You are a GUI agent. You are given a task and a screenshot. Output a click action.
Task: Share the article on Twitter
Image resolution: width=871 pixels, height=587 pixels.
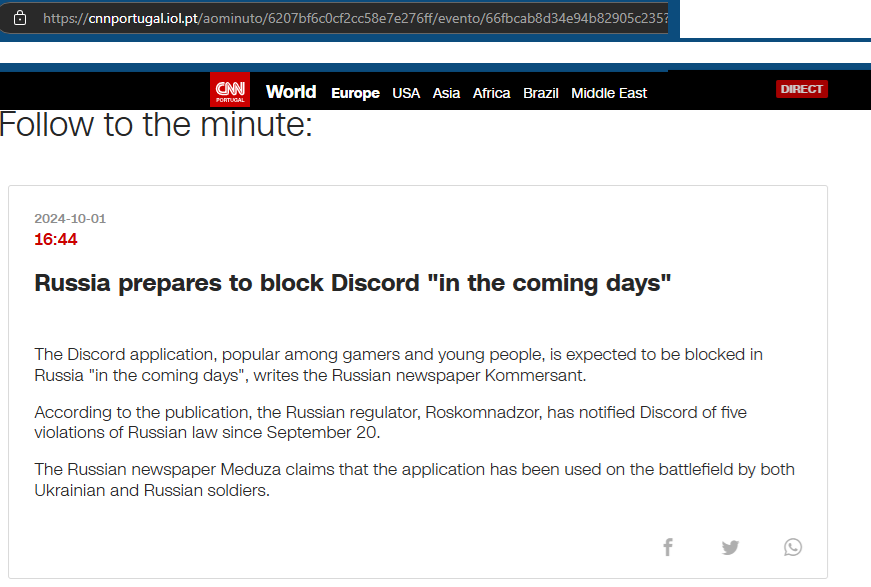tap(730, 548)
